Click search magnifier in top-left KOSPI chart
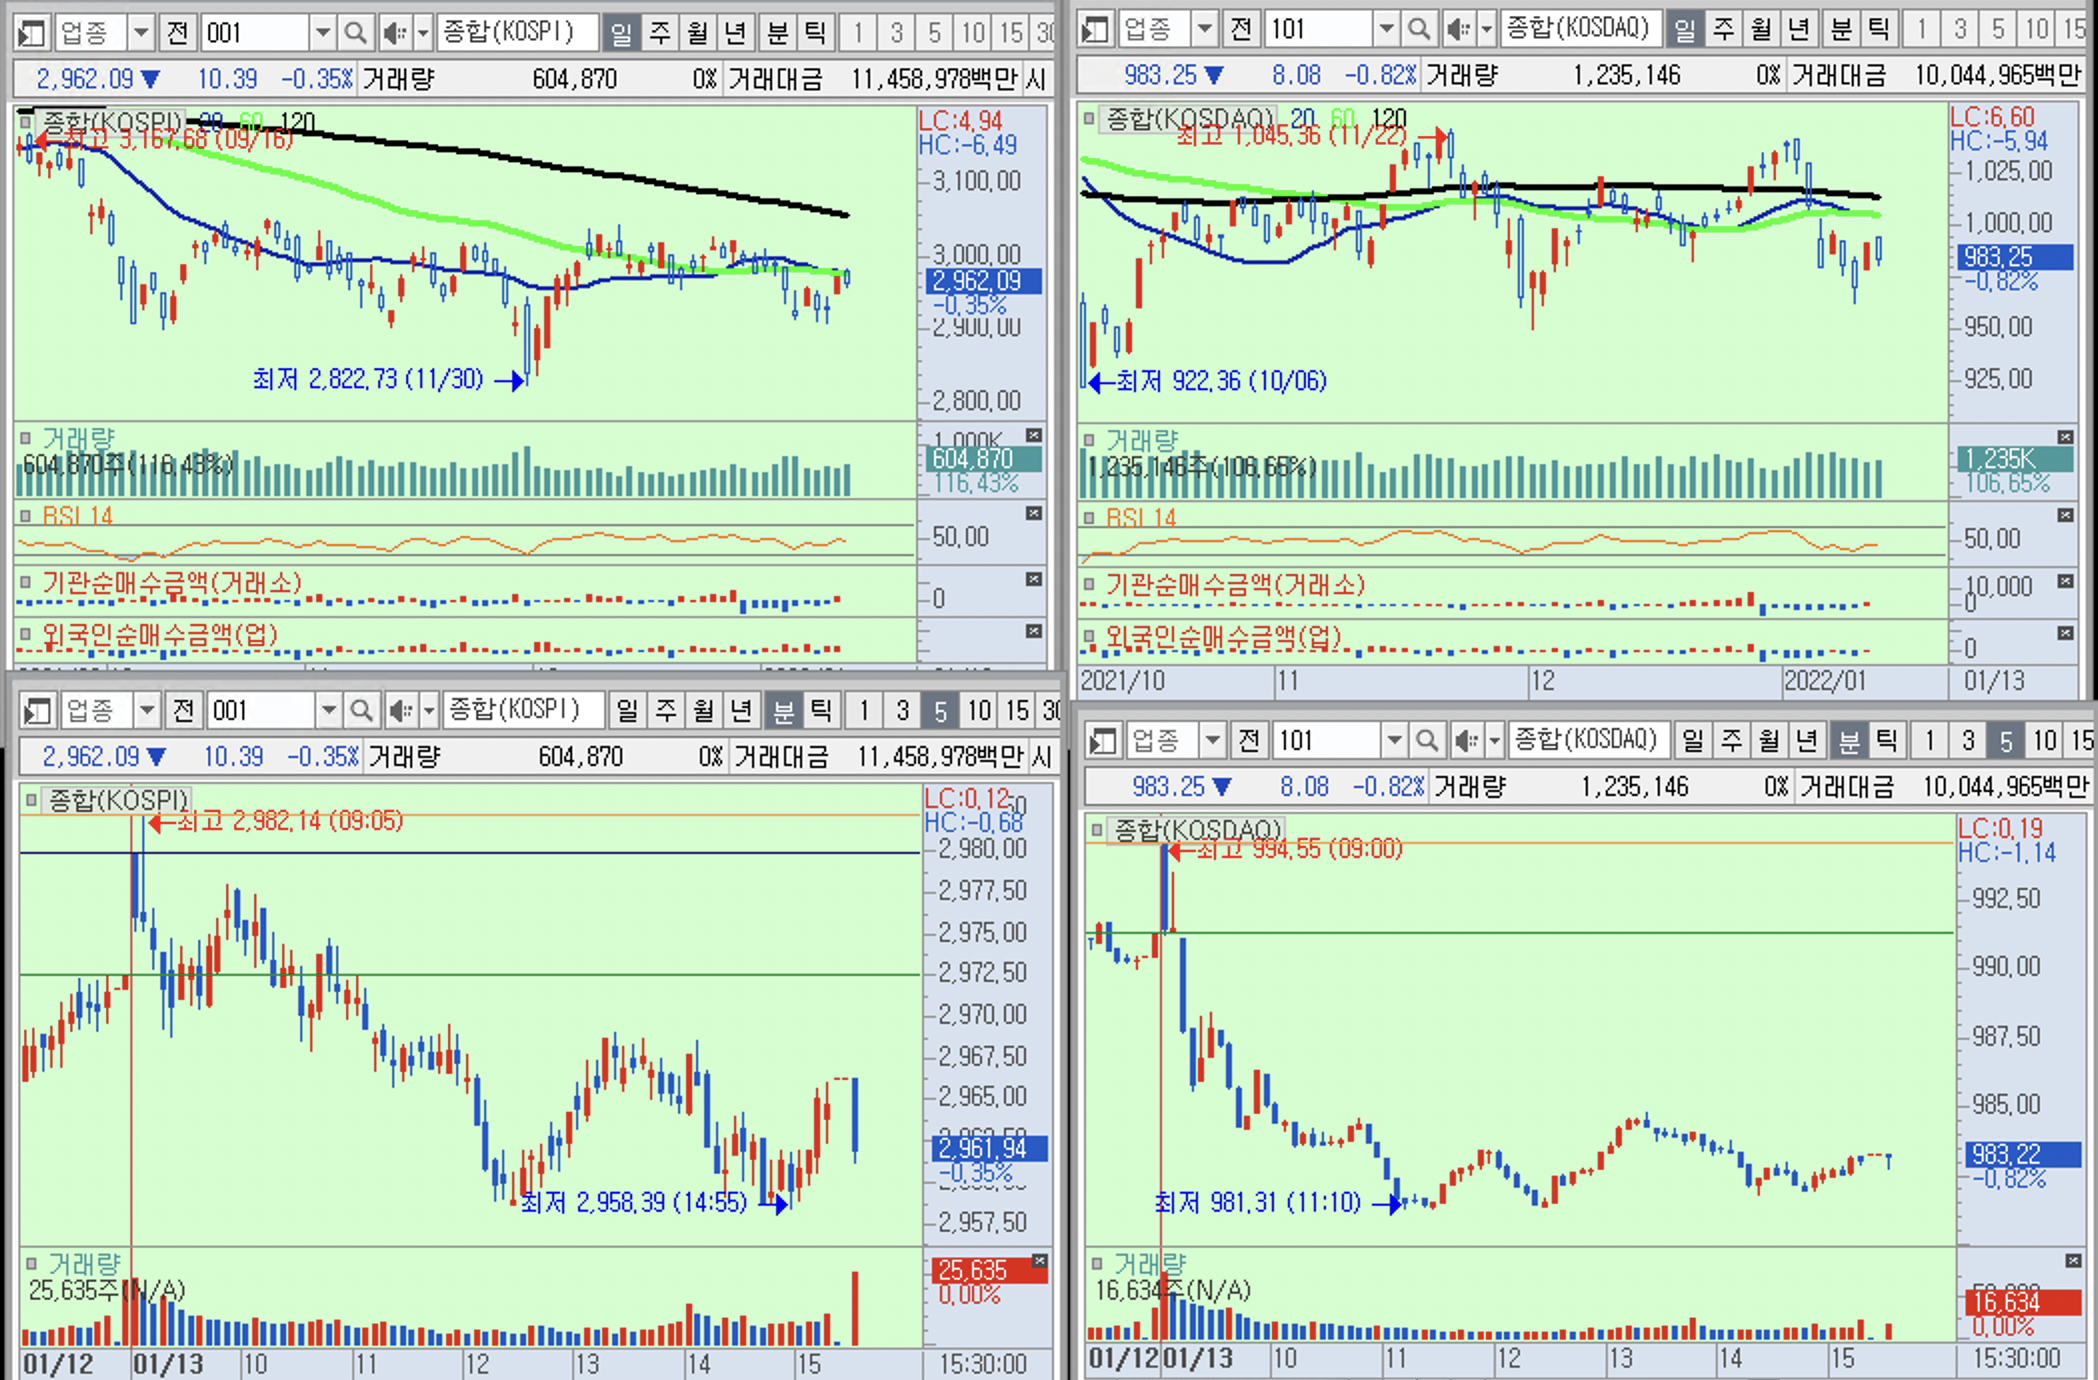The image size is (2098, 1380). pyautogui.click(x=355, y=33)
